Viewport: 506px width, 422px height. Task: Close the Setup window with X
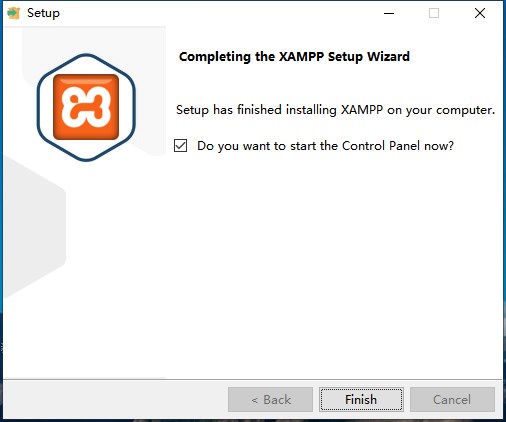pos(480,13)
